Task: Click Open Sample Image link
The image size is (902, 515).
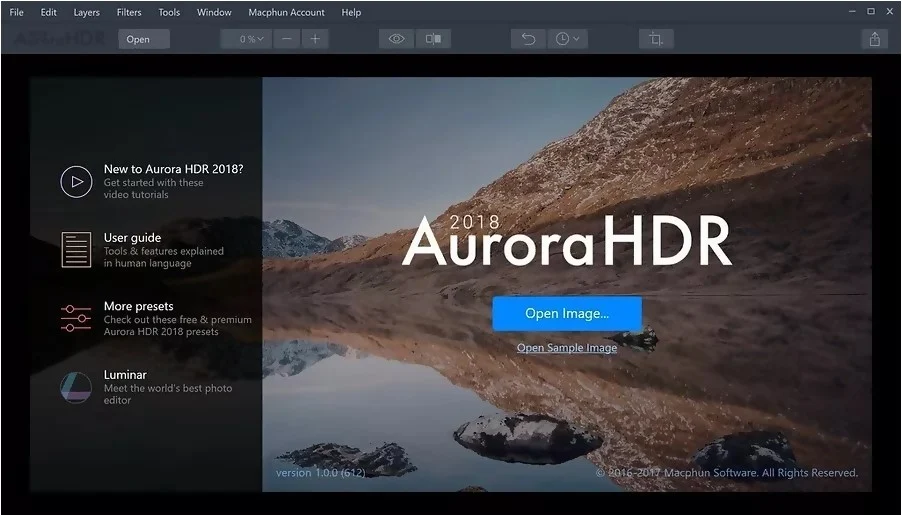Action: click(567, 348)
